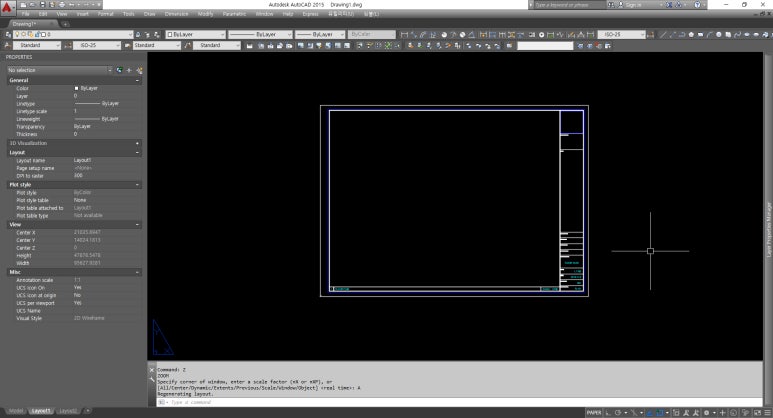This screenshot has width=773, height=418.
Task: Open the Standard text style dropdown
Action: [37, 45]
